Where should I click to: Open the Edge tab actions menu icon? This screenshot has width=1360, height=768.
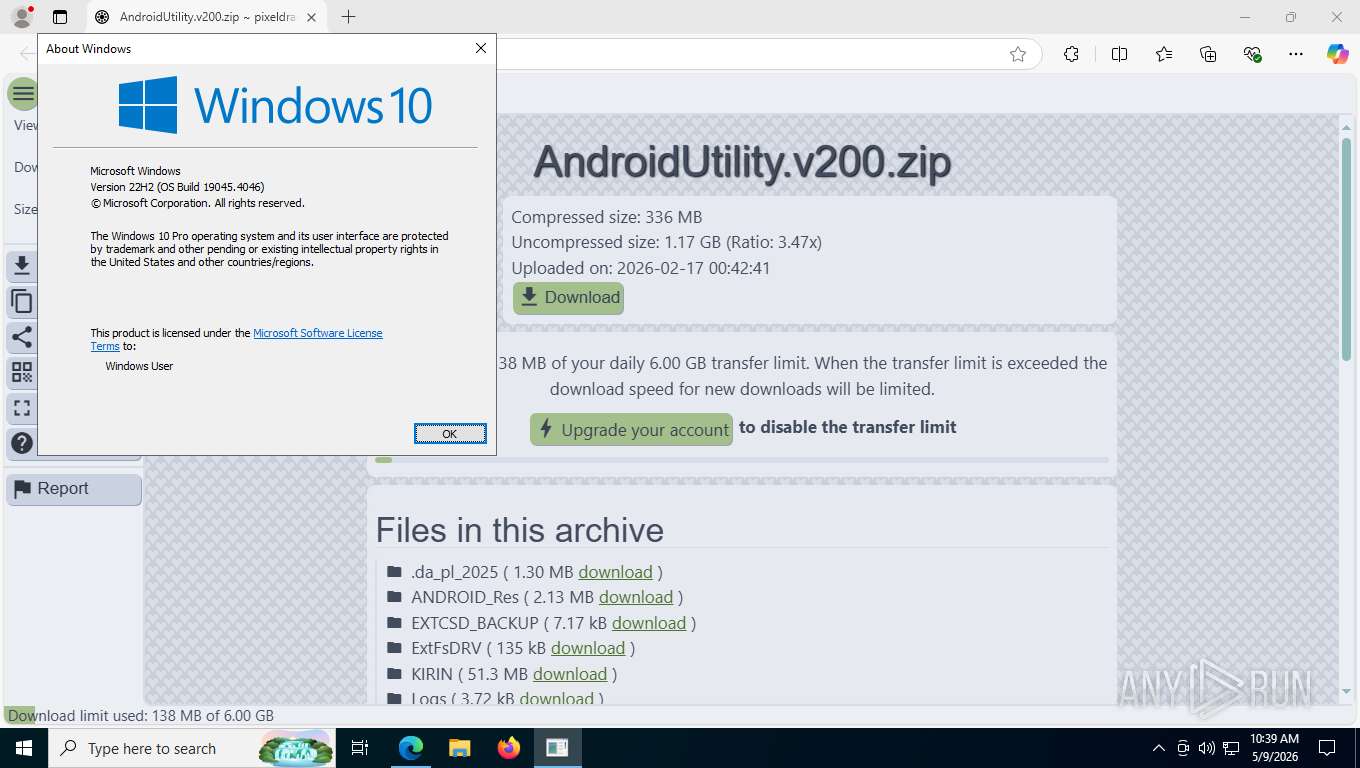pyautogui.click(x=60, y=17)
